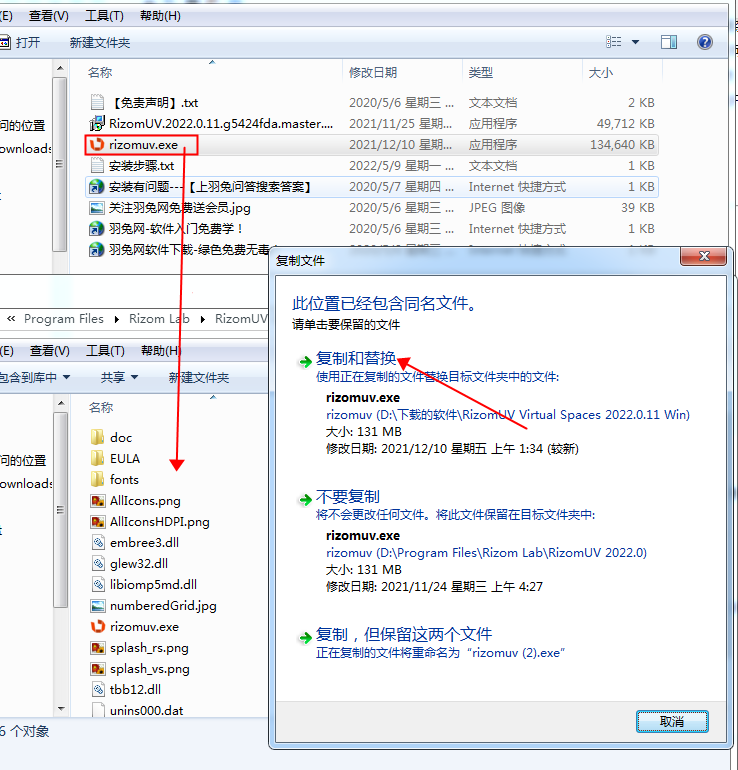Click Rizom Lab in the address breadcrumb
Viewport: 738px width, 770px height.
point(159,319)
